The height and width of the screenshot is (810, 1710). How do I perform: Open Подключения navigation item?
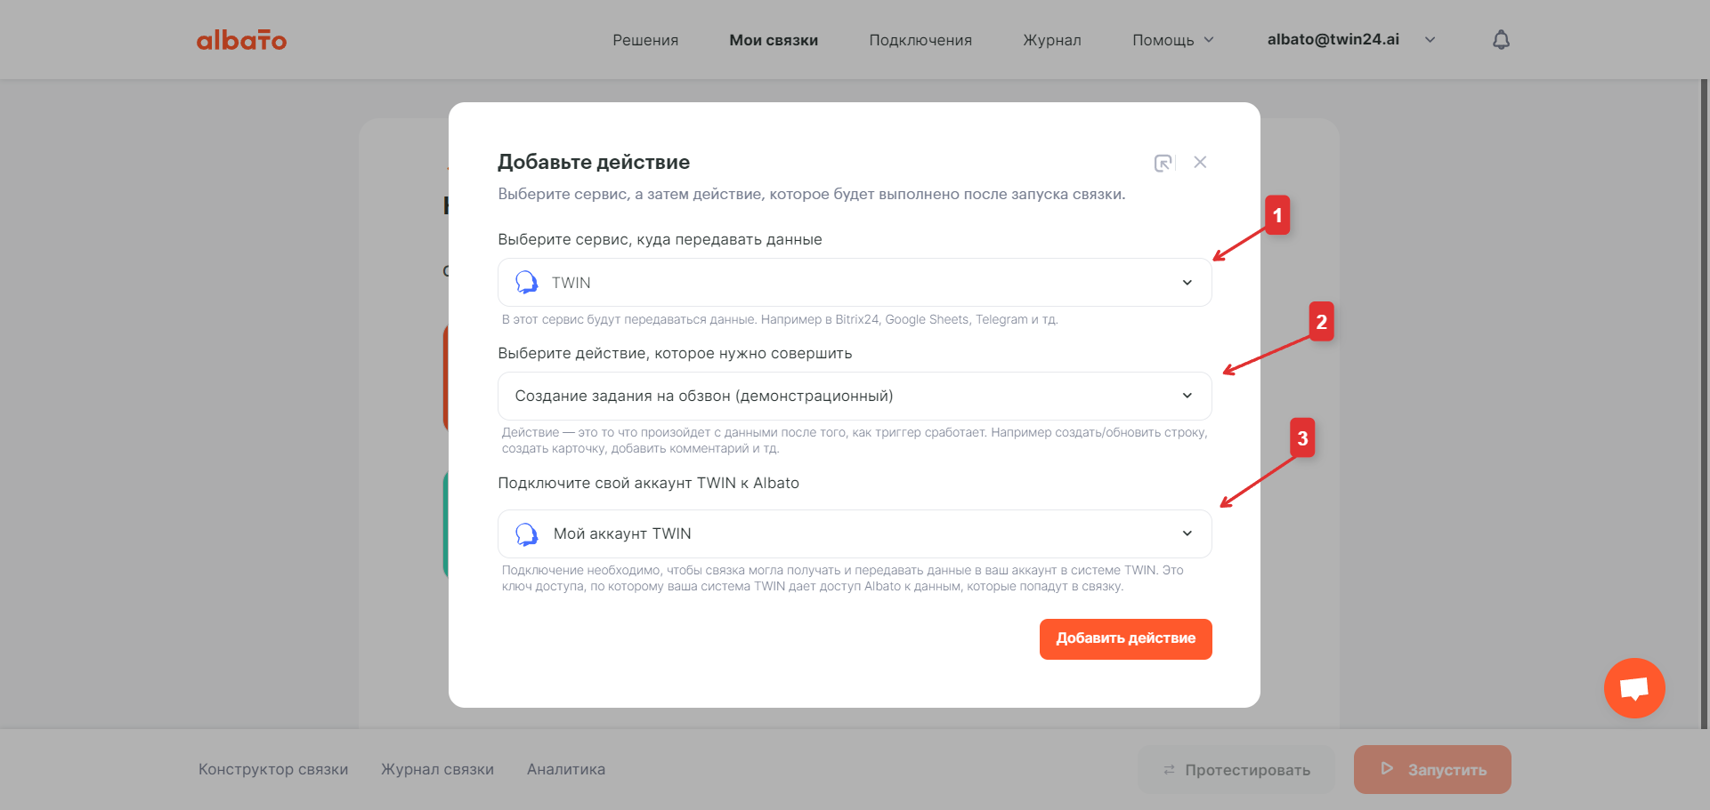920,40
